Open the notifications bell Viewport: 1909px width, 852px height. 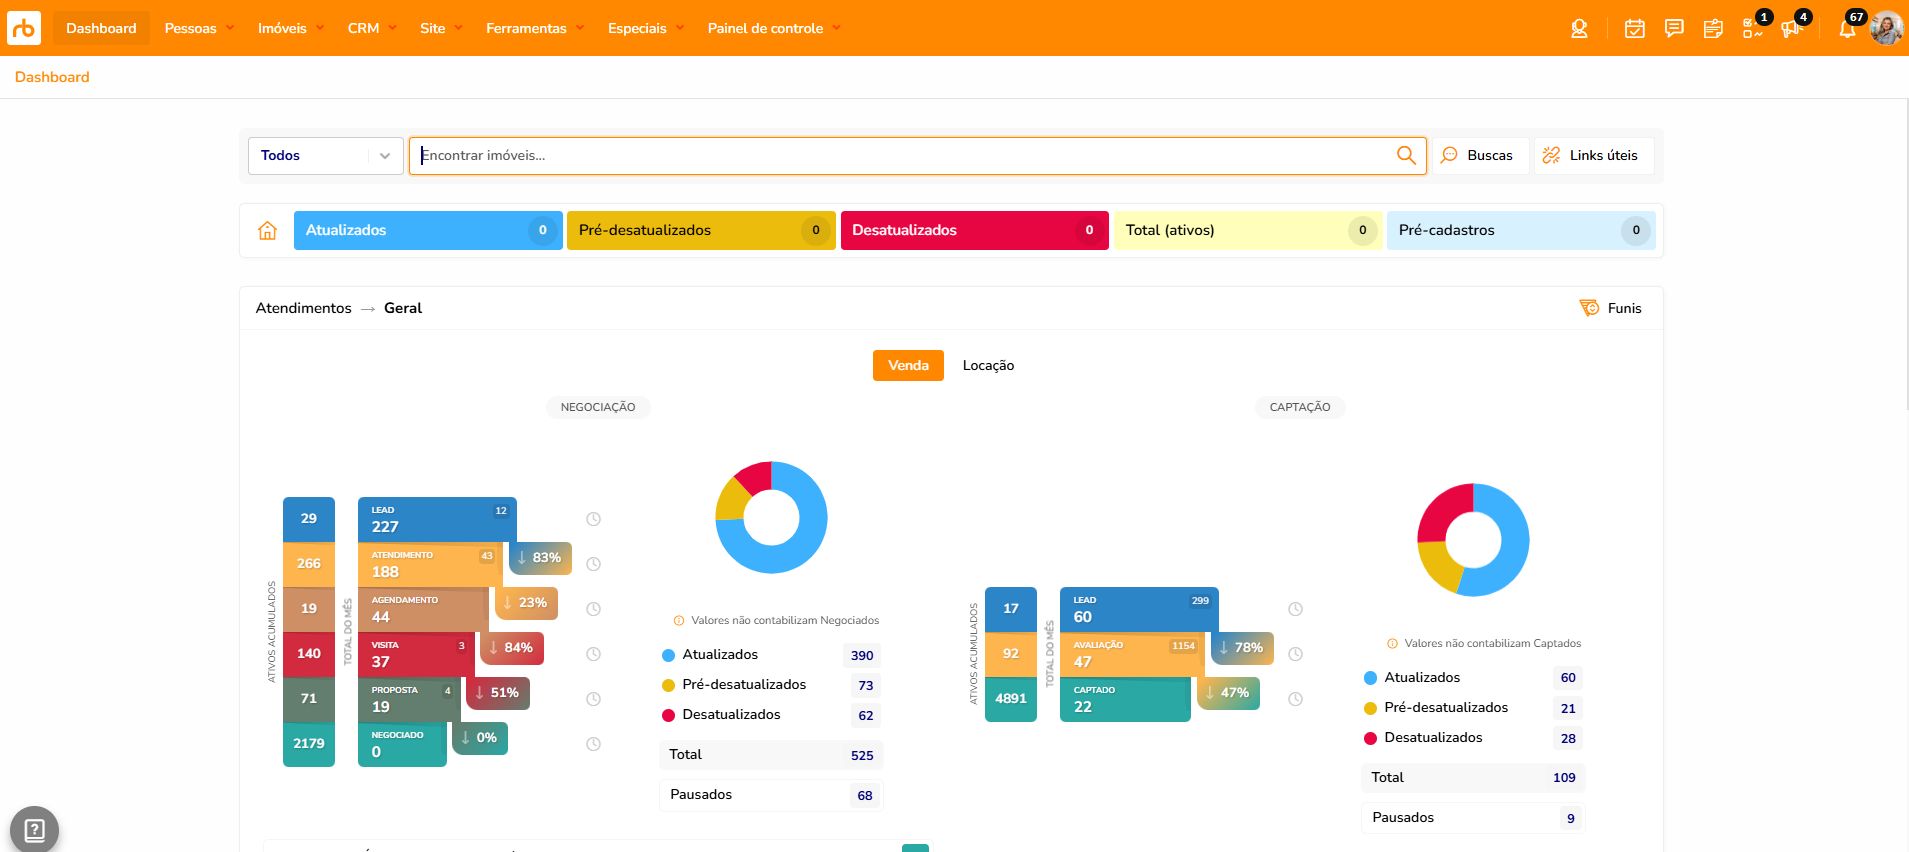click(1847, 29)
